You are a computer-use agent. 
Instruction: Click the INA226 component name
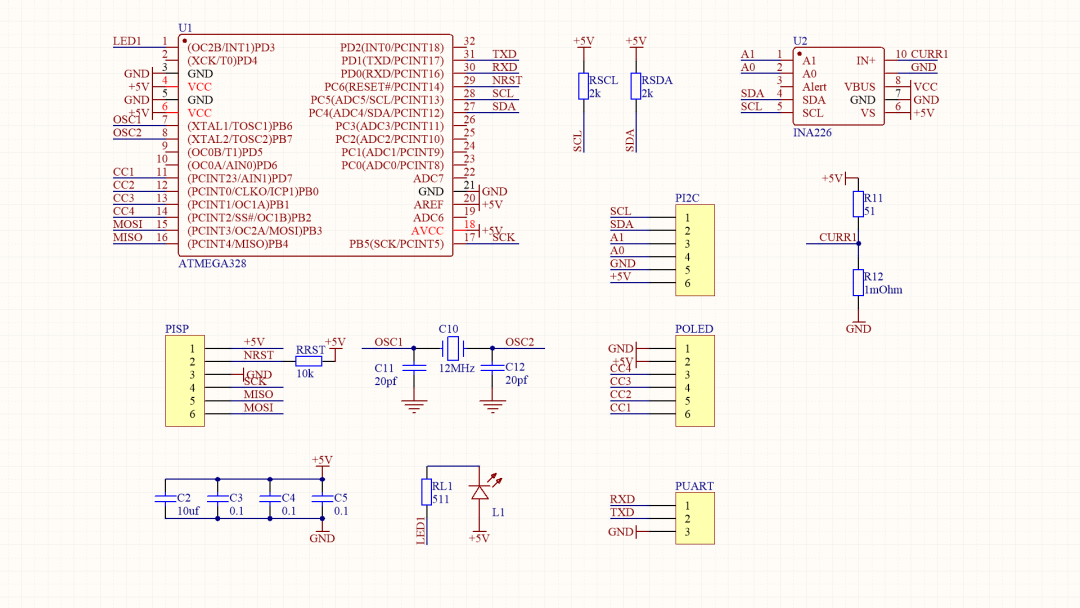tap(812, 132)
